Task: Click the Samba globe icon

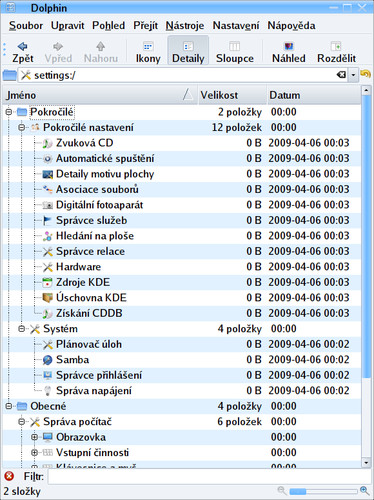Action: (48, 360)
